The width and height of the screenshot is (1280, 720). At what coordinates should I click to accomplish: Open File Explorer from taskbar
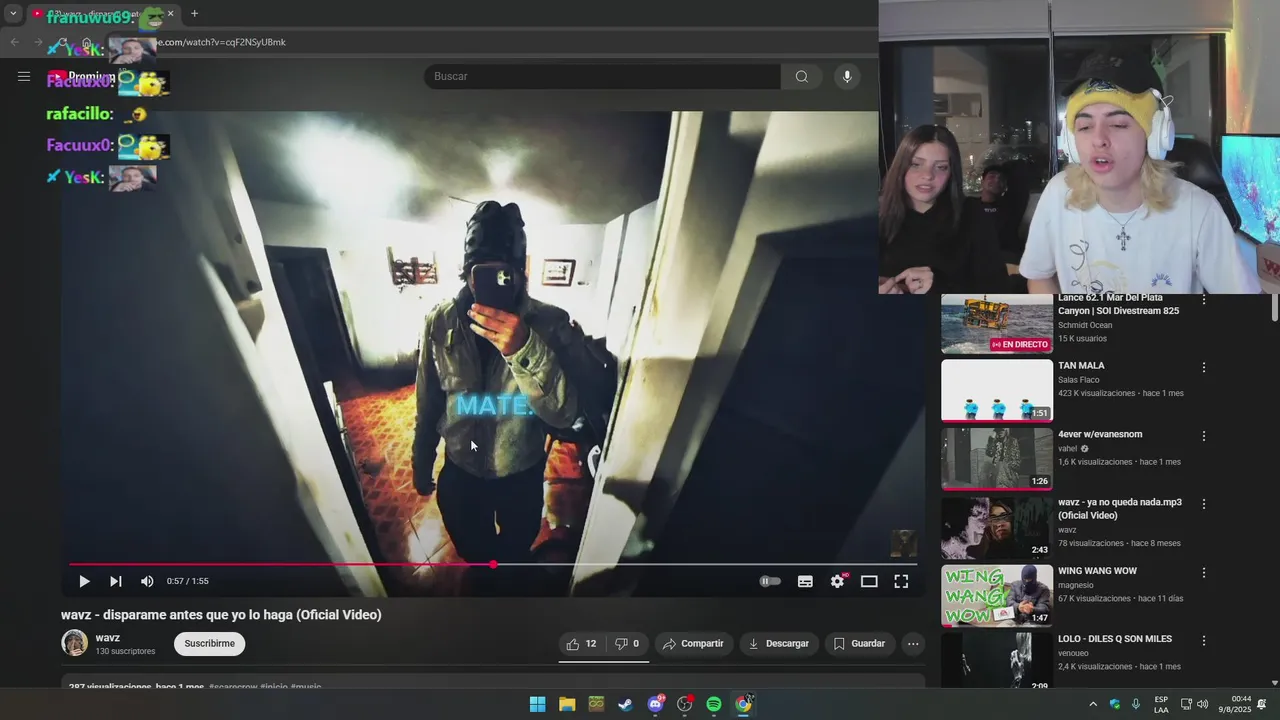point(567,704)
